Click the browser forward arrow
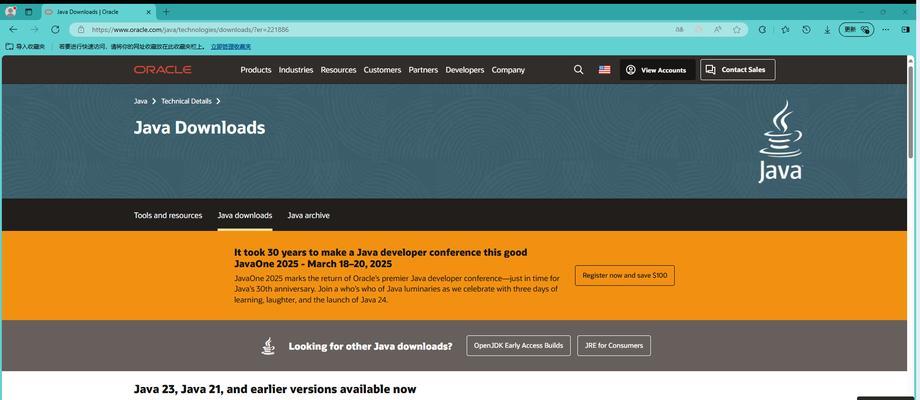The height and width of the screenshot is (400, 920). point(34,29)
